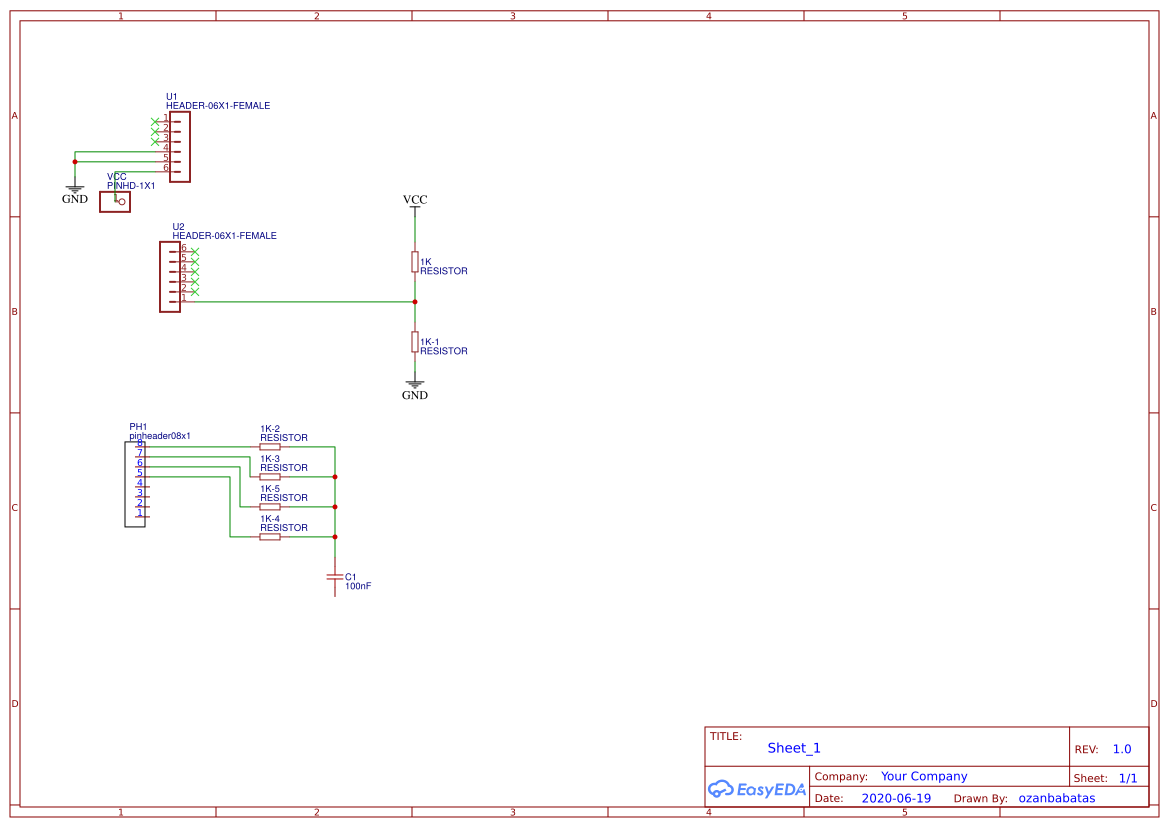This screenshot has height=827, width=1169.
Task: Select the 1K-5 resistor symbol
Action: (270, 507)
